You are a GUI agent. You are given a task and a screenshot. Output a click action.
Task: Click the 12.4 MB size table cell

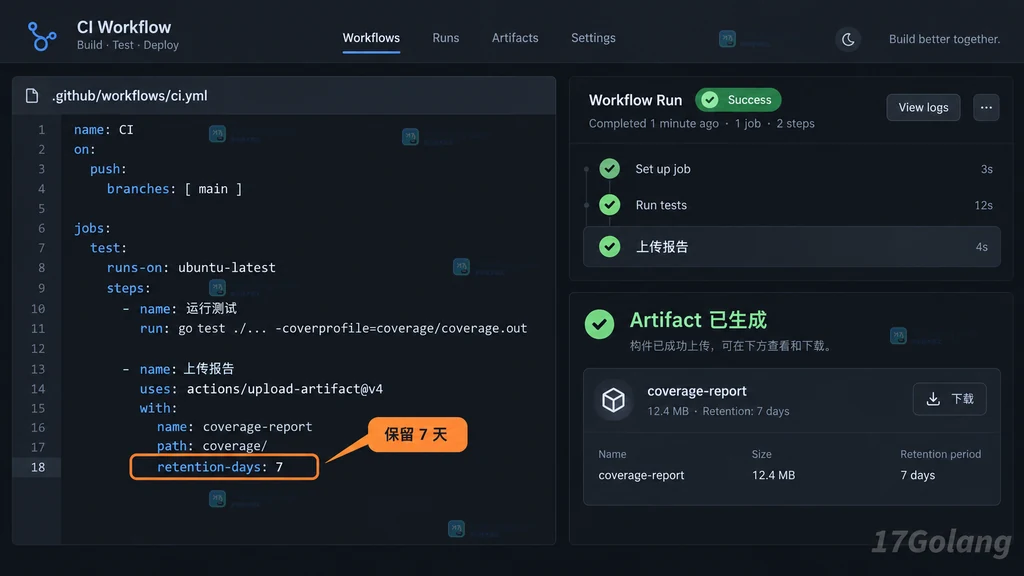tap(773, 475)
